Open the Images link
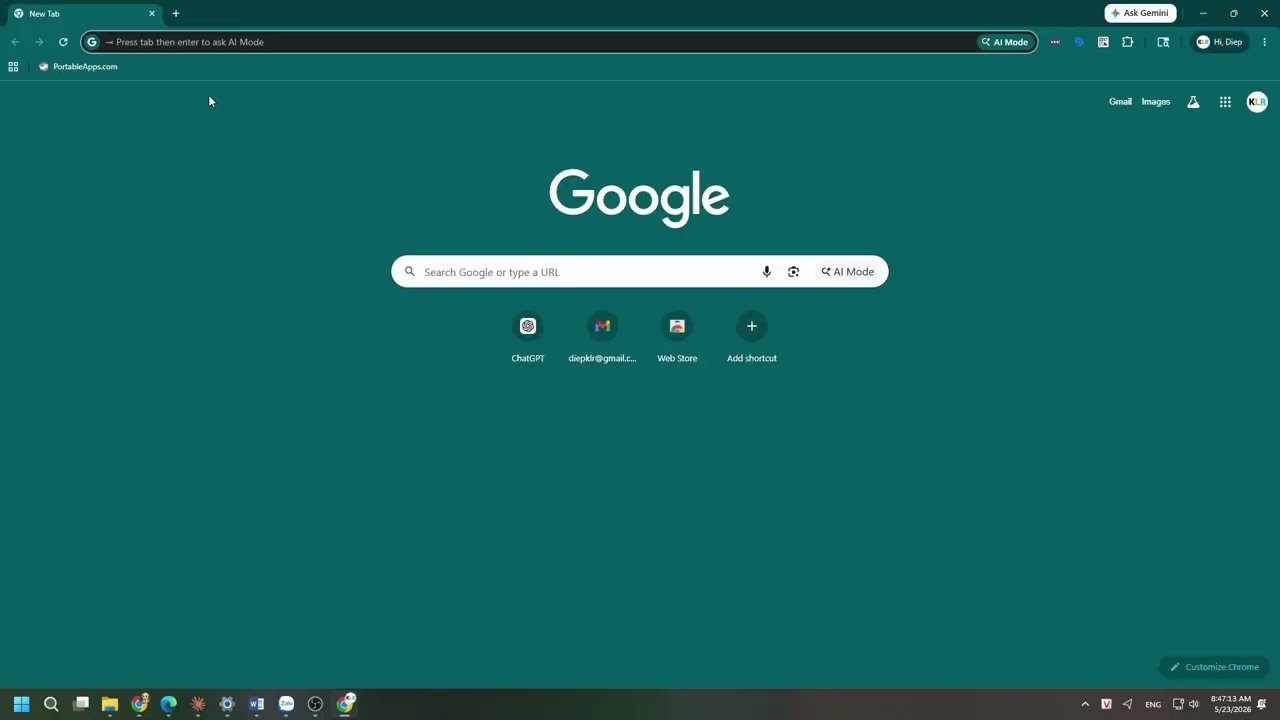1280x720 pixels. 1156,102
